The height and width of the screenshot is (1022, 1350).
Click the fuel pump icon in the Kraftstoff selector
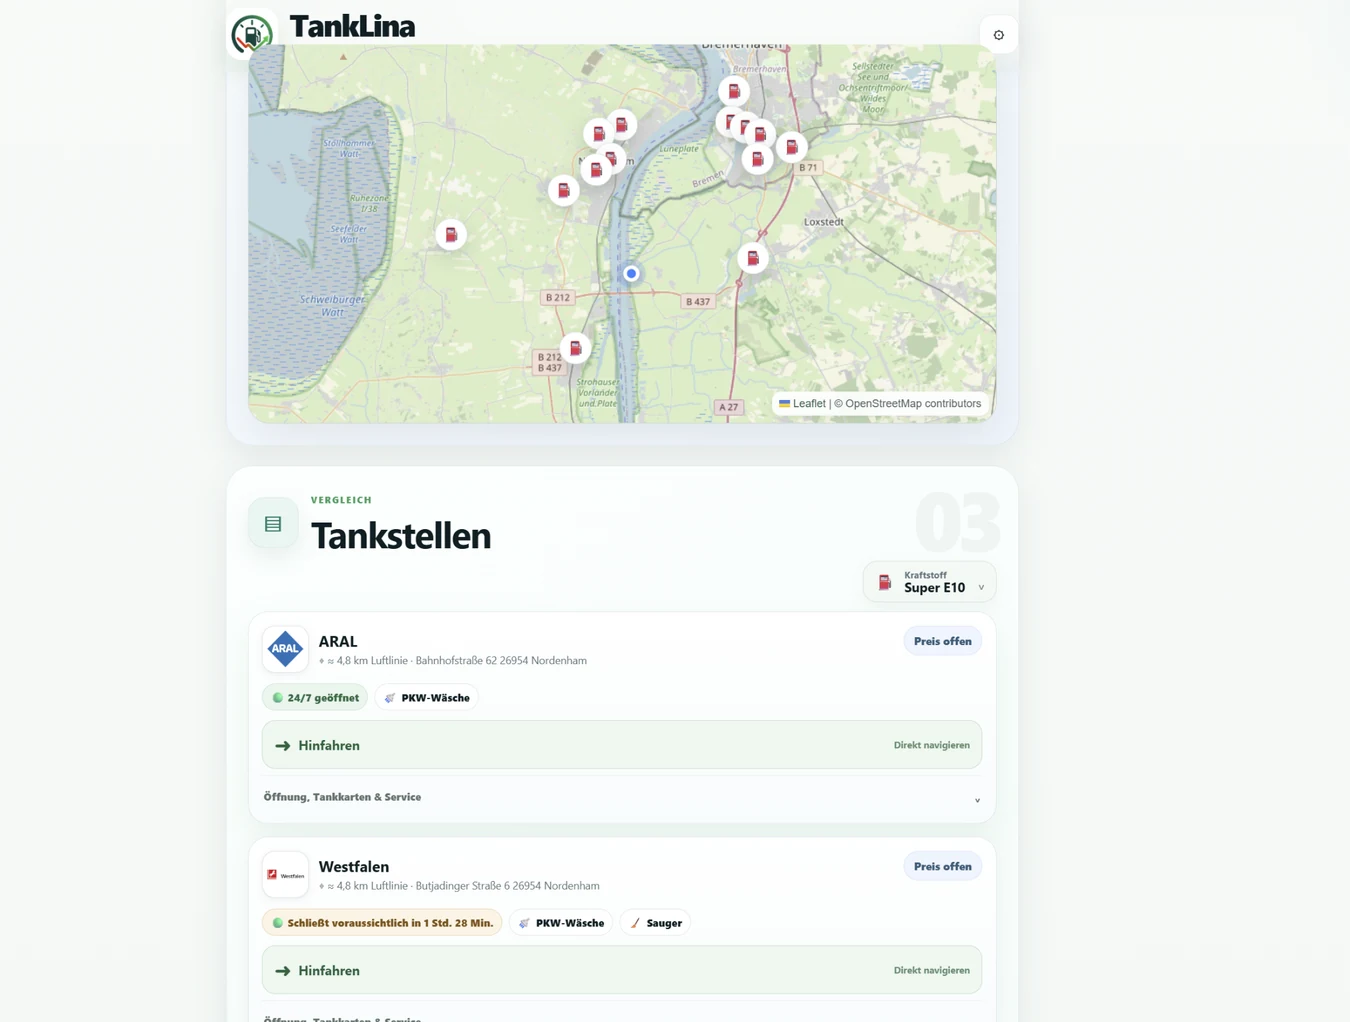point(884,582)
